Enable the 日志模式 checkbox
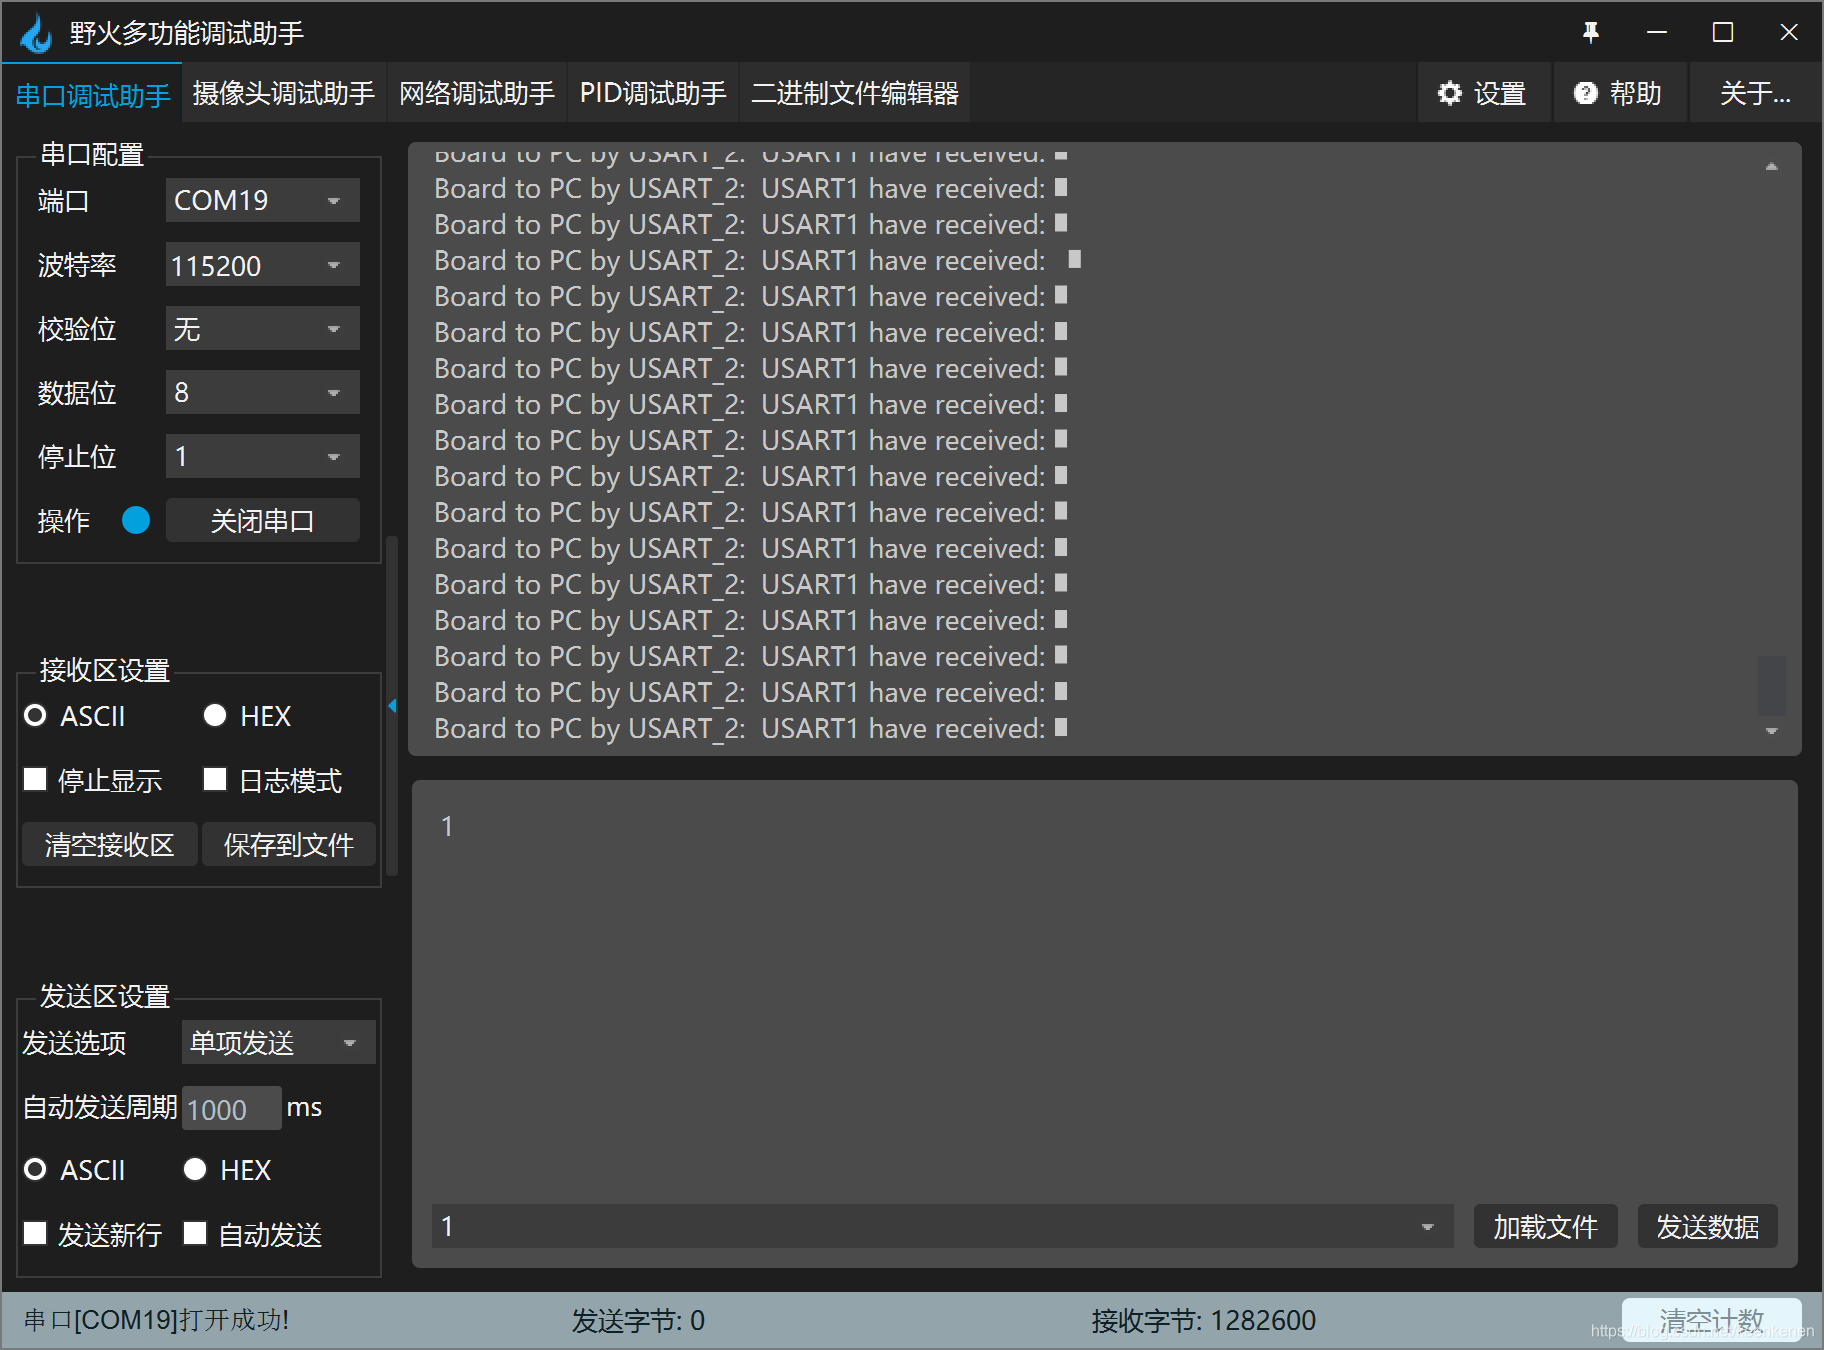Screen dimensions: 1824x1350 215,779
